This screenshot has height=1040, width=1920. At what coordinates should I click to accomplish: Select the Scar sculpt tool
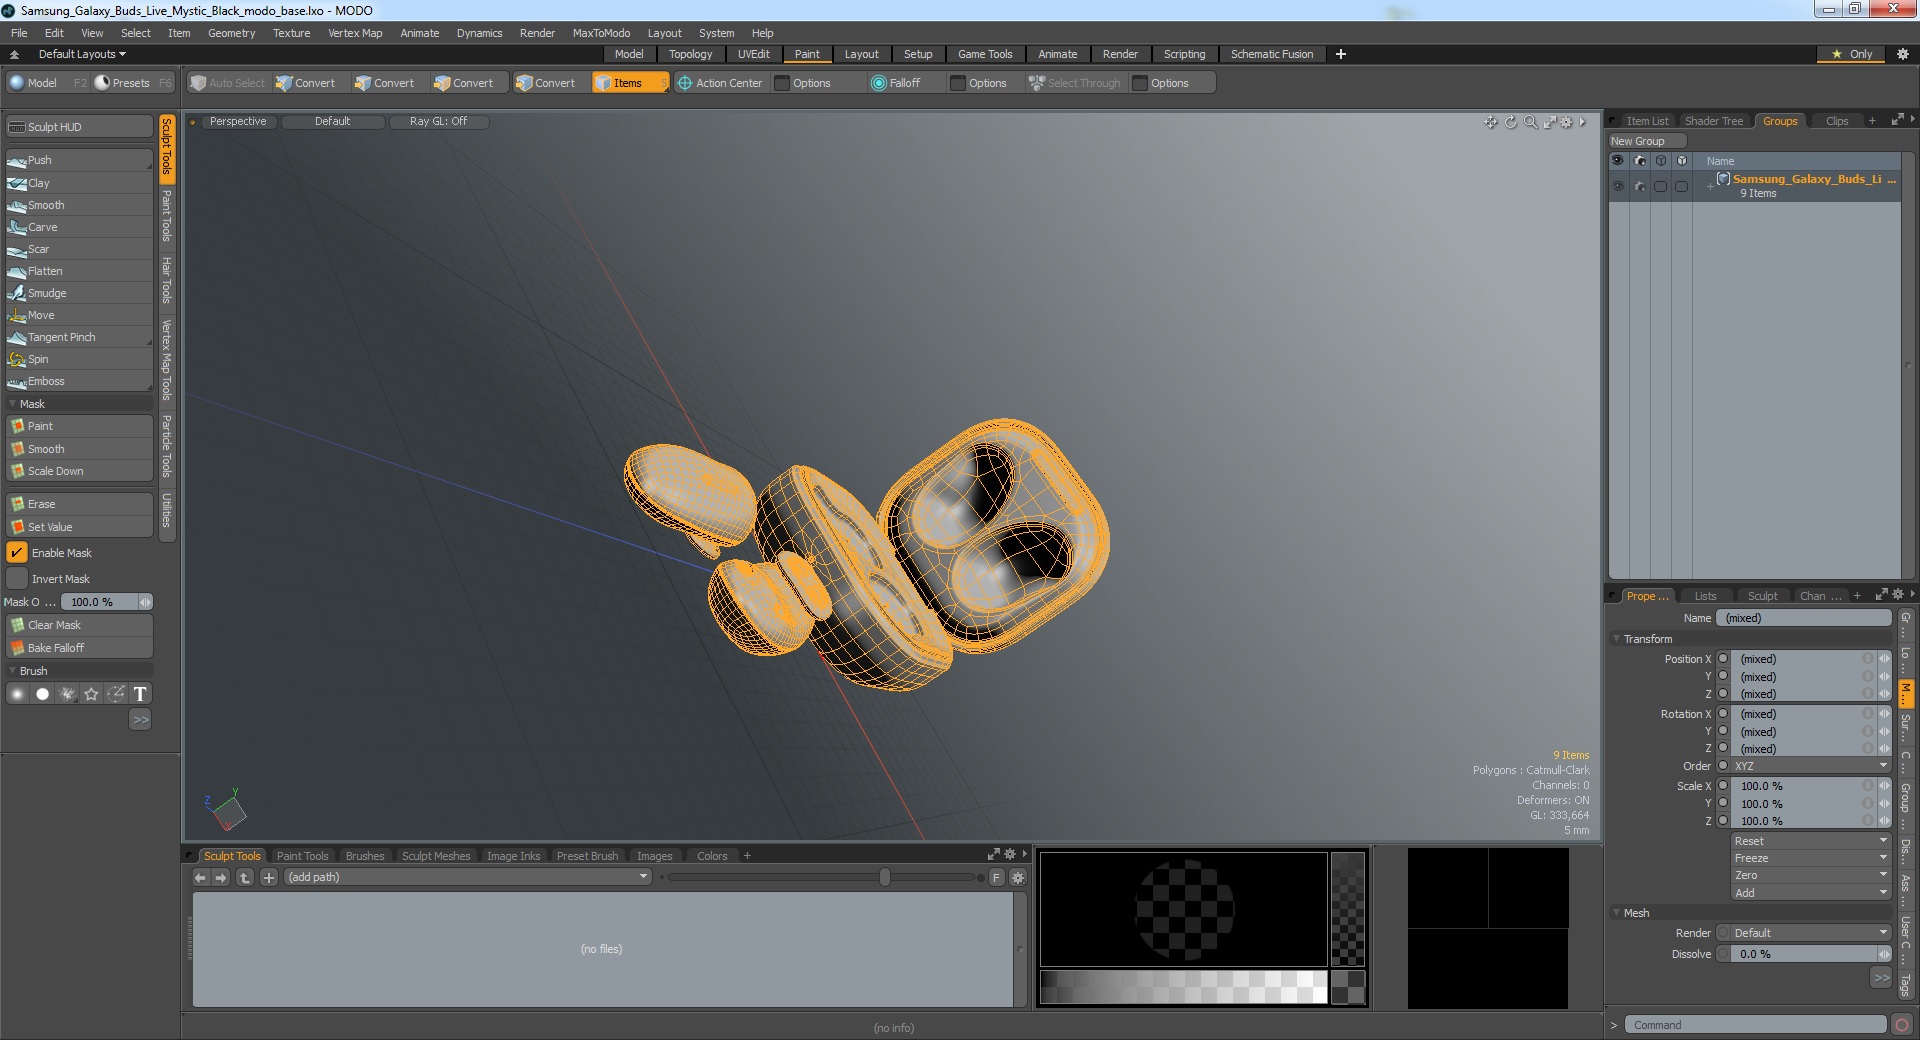79,249
